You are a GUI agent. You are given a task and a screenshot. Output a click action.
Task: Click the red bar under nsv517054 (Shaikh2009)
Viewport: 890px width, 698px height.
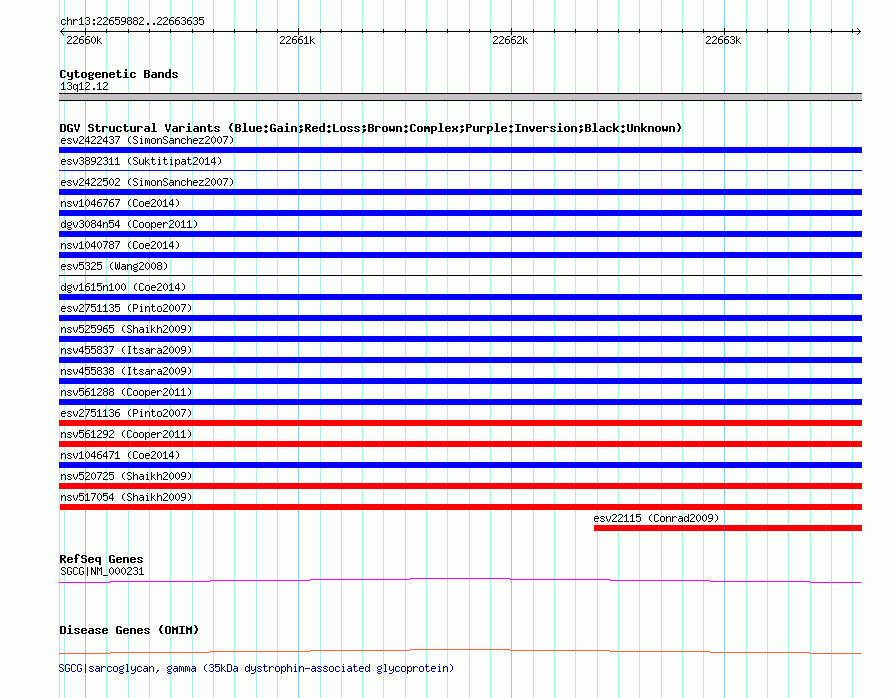(460, 507)
